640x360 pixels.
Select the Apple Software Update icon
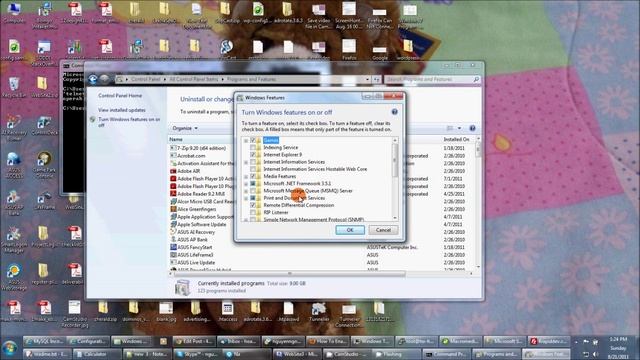(x=173, y=224)
